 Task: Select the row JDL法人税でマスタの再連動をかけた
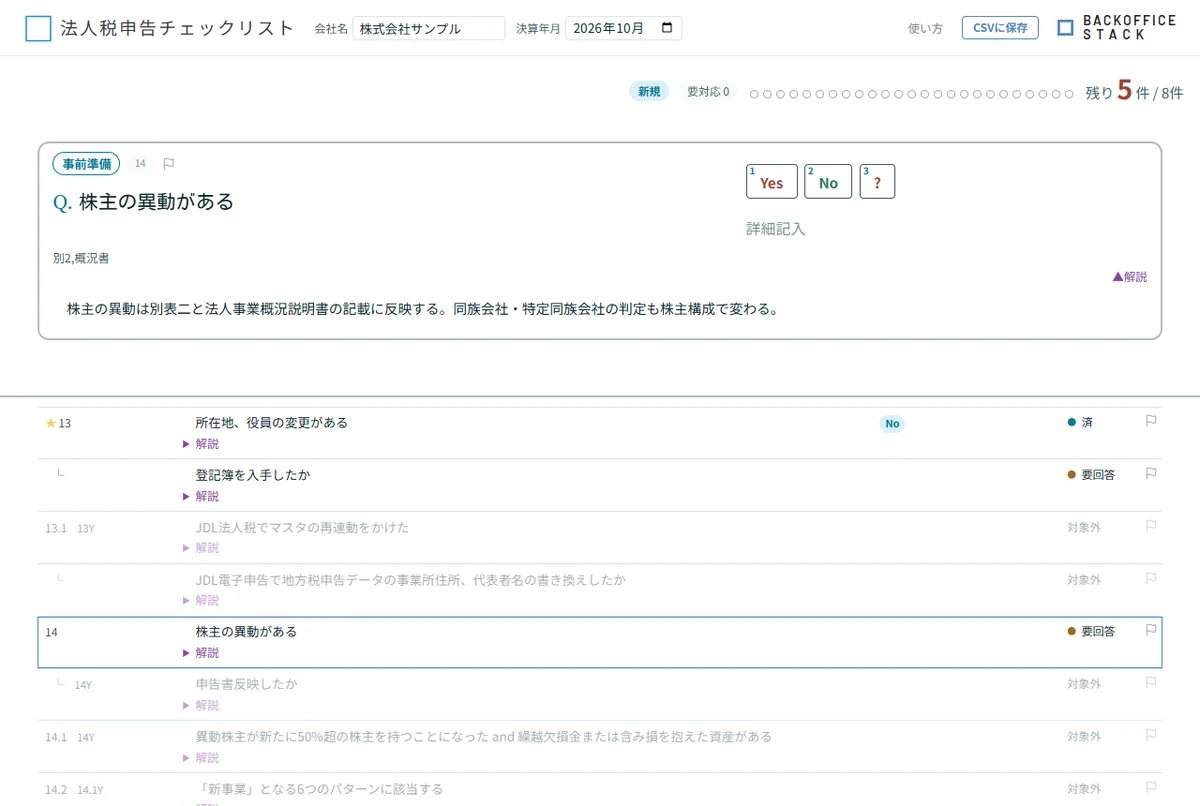coord(600,537)
